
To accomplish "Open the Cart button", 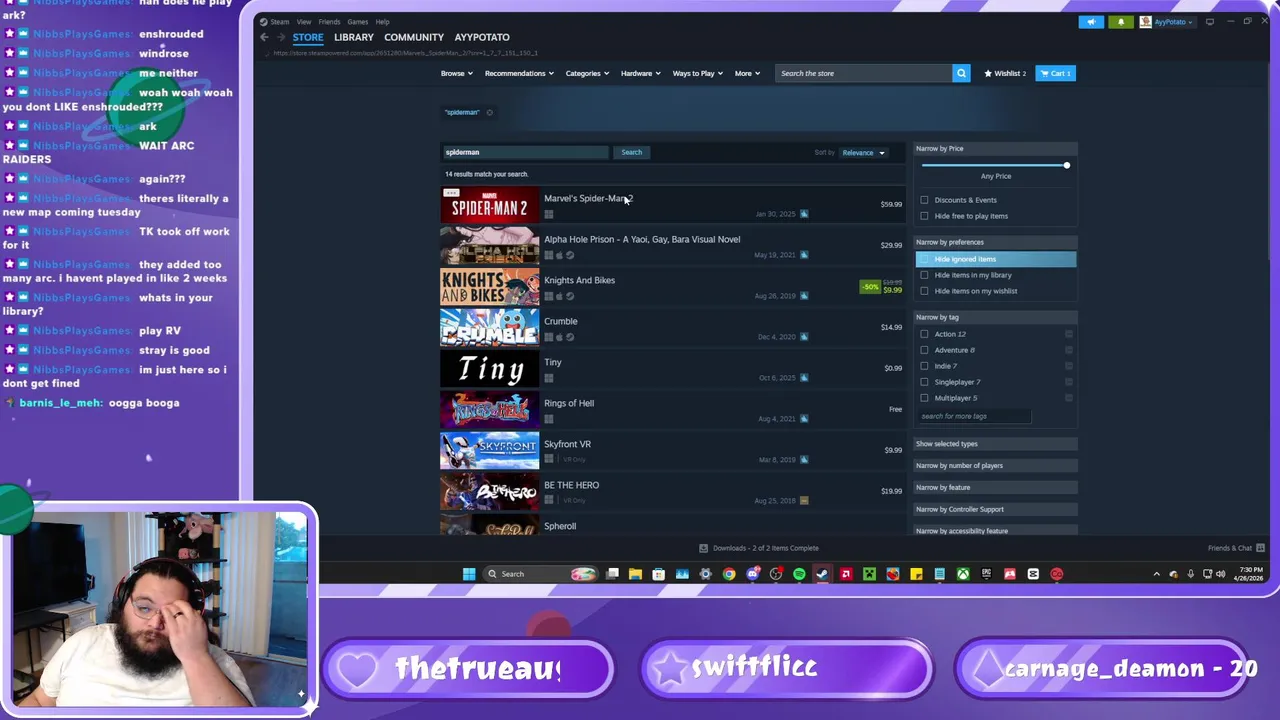I will point(1055,73).
